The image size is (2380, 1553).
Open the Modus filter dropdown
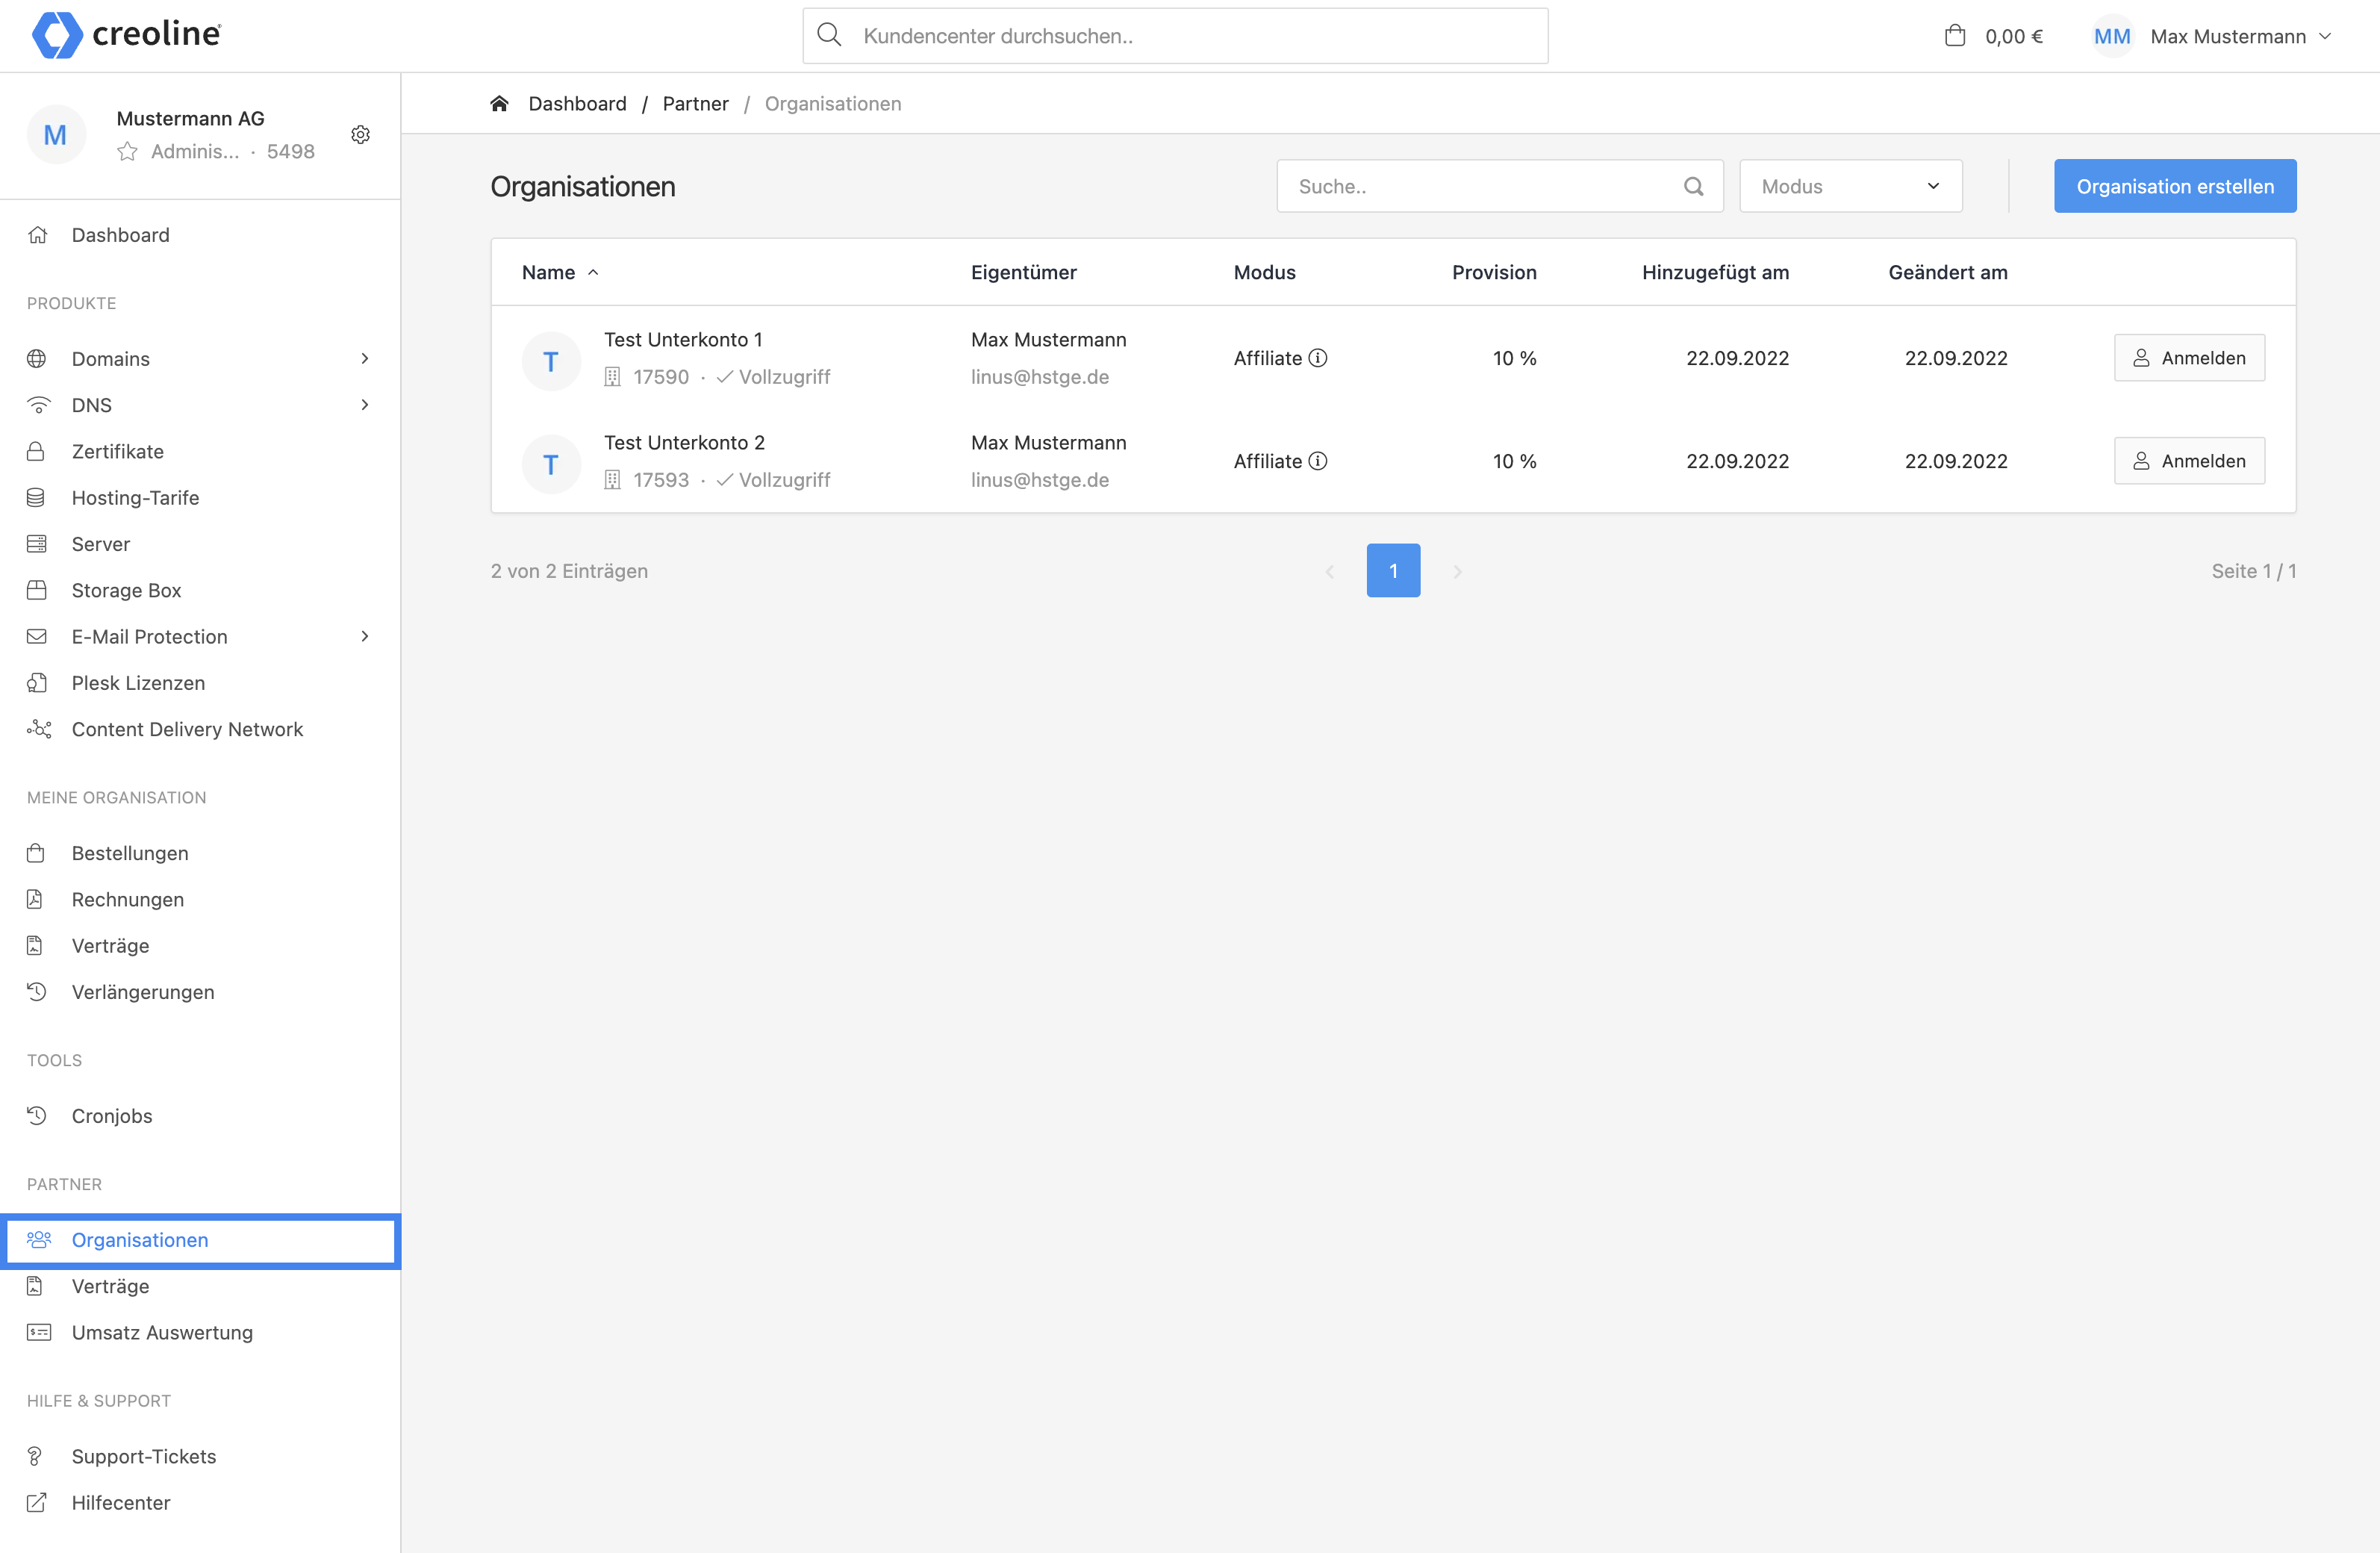pyautogui.click(x=1850, y=186)
